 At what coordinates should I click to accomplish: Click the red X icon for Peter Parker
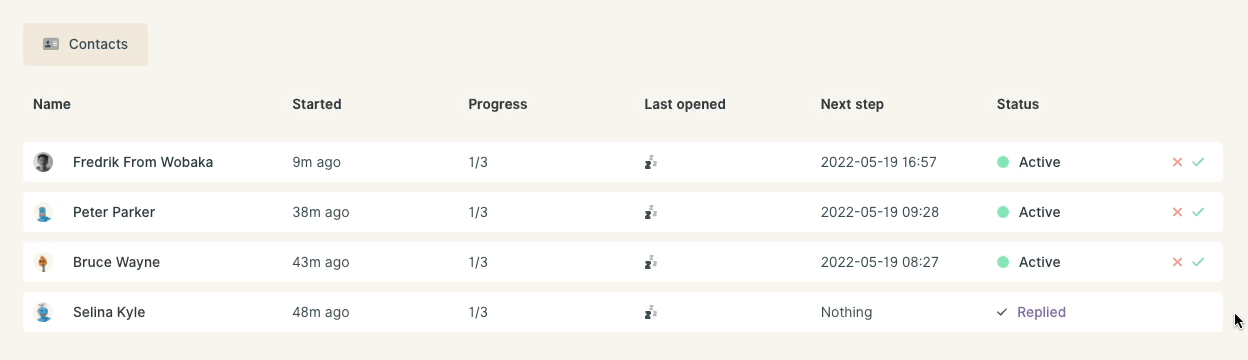tap(1177, 212)
